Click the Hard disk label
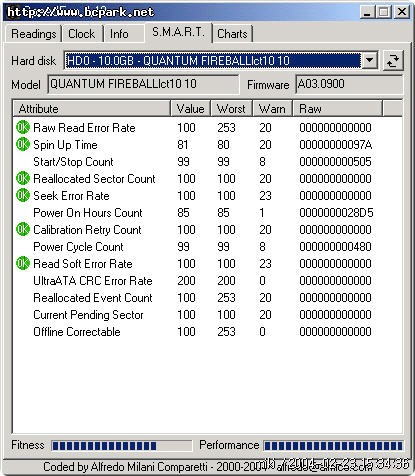 pyautogui.click(x=33, y=61)
